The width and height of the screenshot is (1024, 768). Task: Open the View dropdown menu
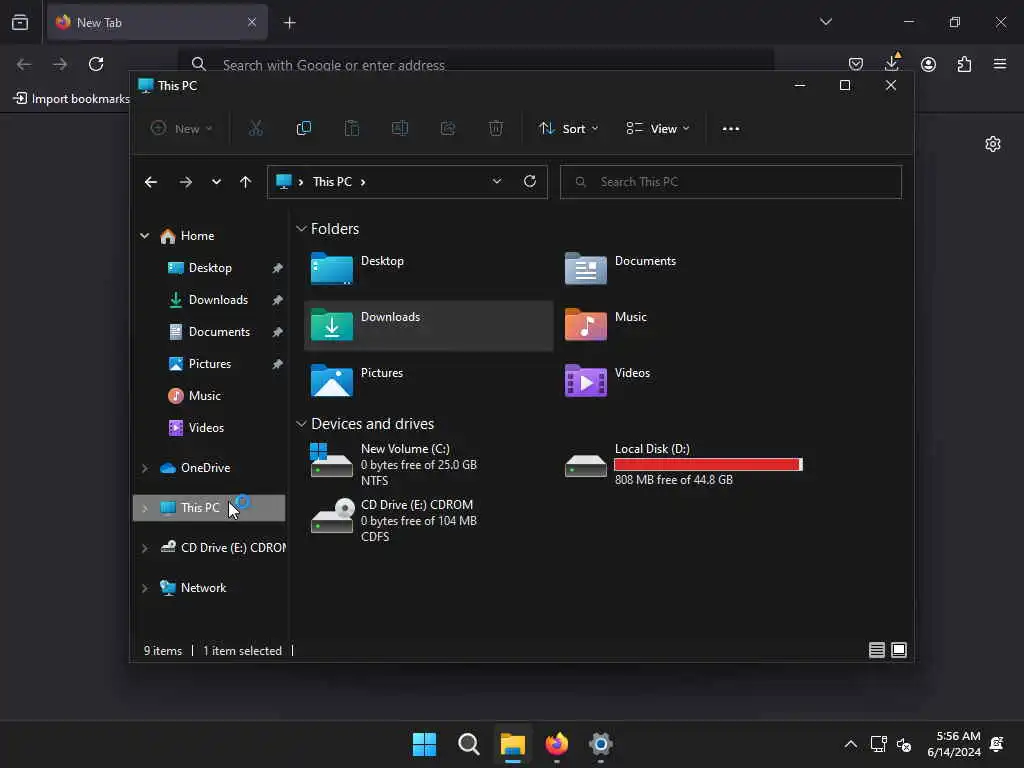point(658,129)
